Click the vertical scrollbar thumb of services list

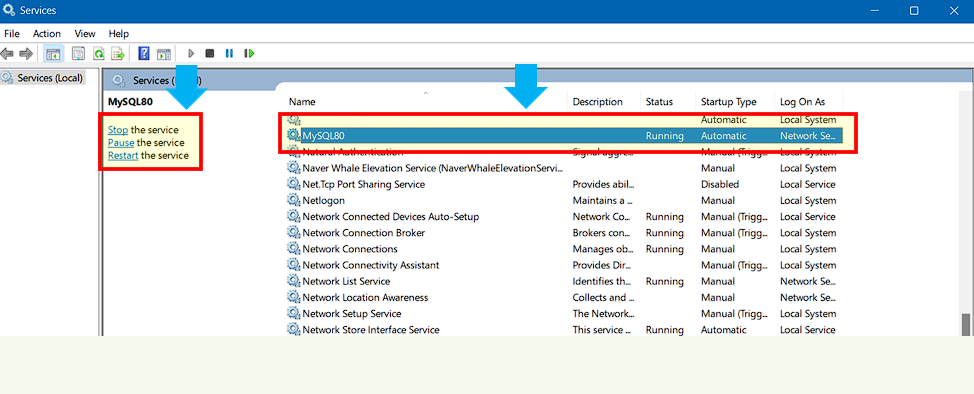[x=965, y=324]
